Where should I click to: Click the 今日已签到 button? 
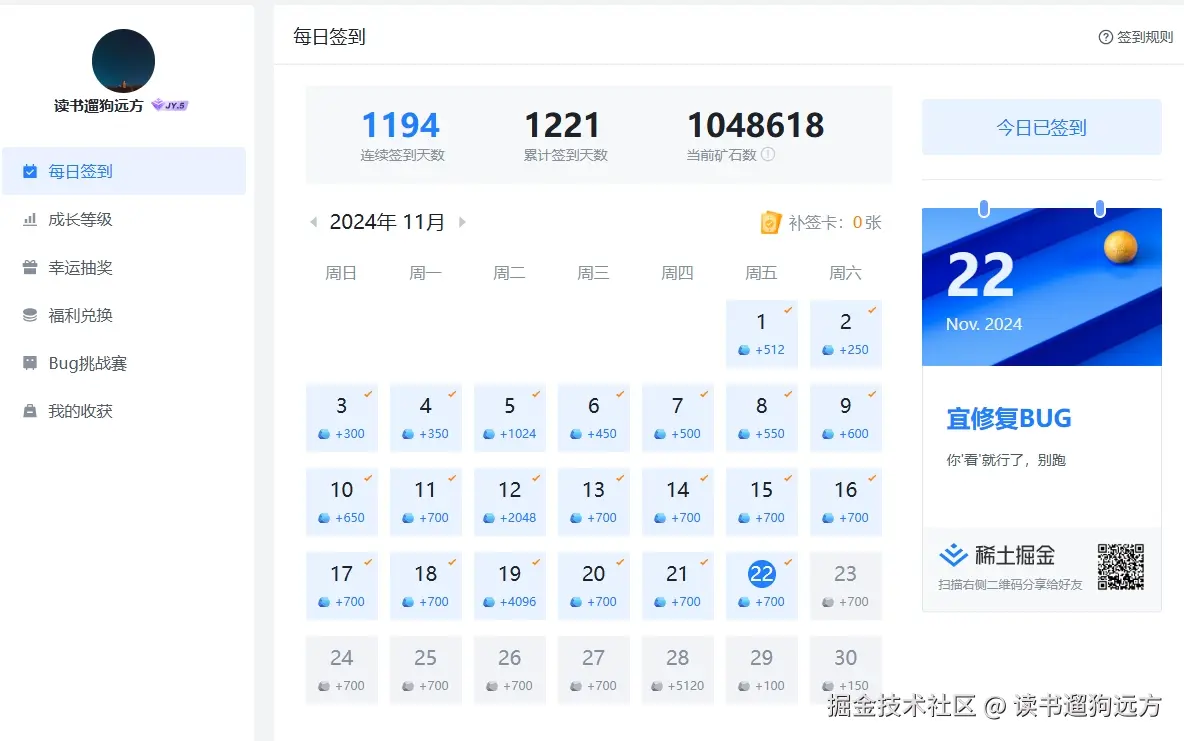1041,127
